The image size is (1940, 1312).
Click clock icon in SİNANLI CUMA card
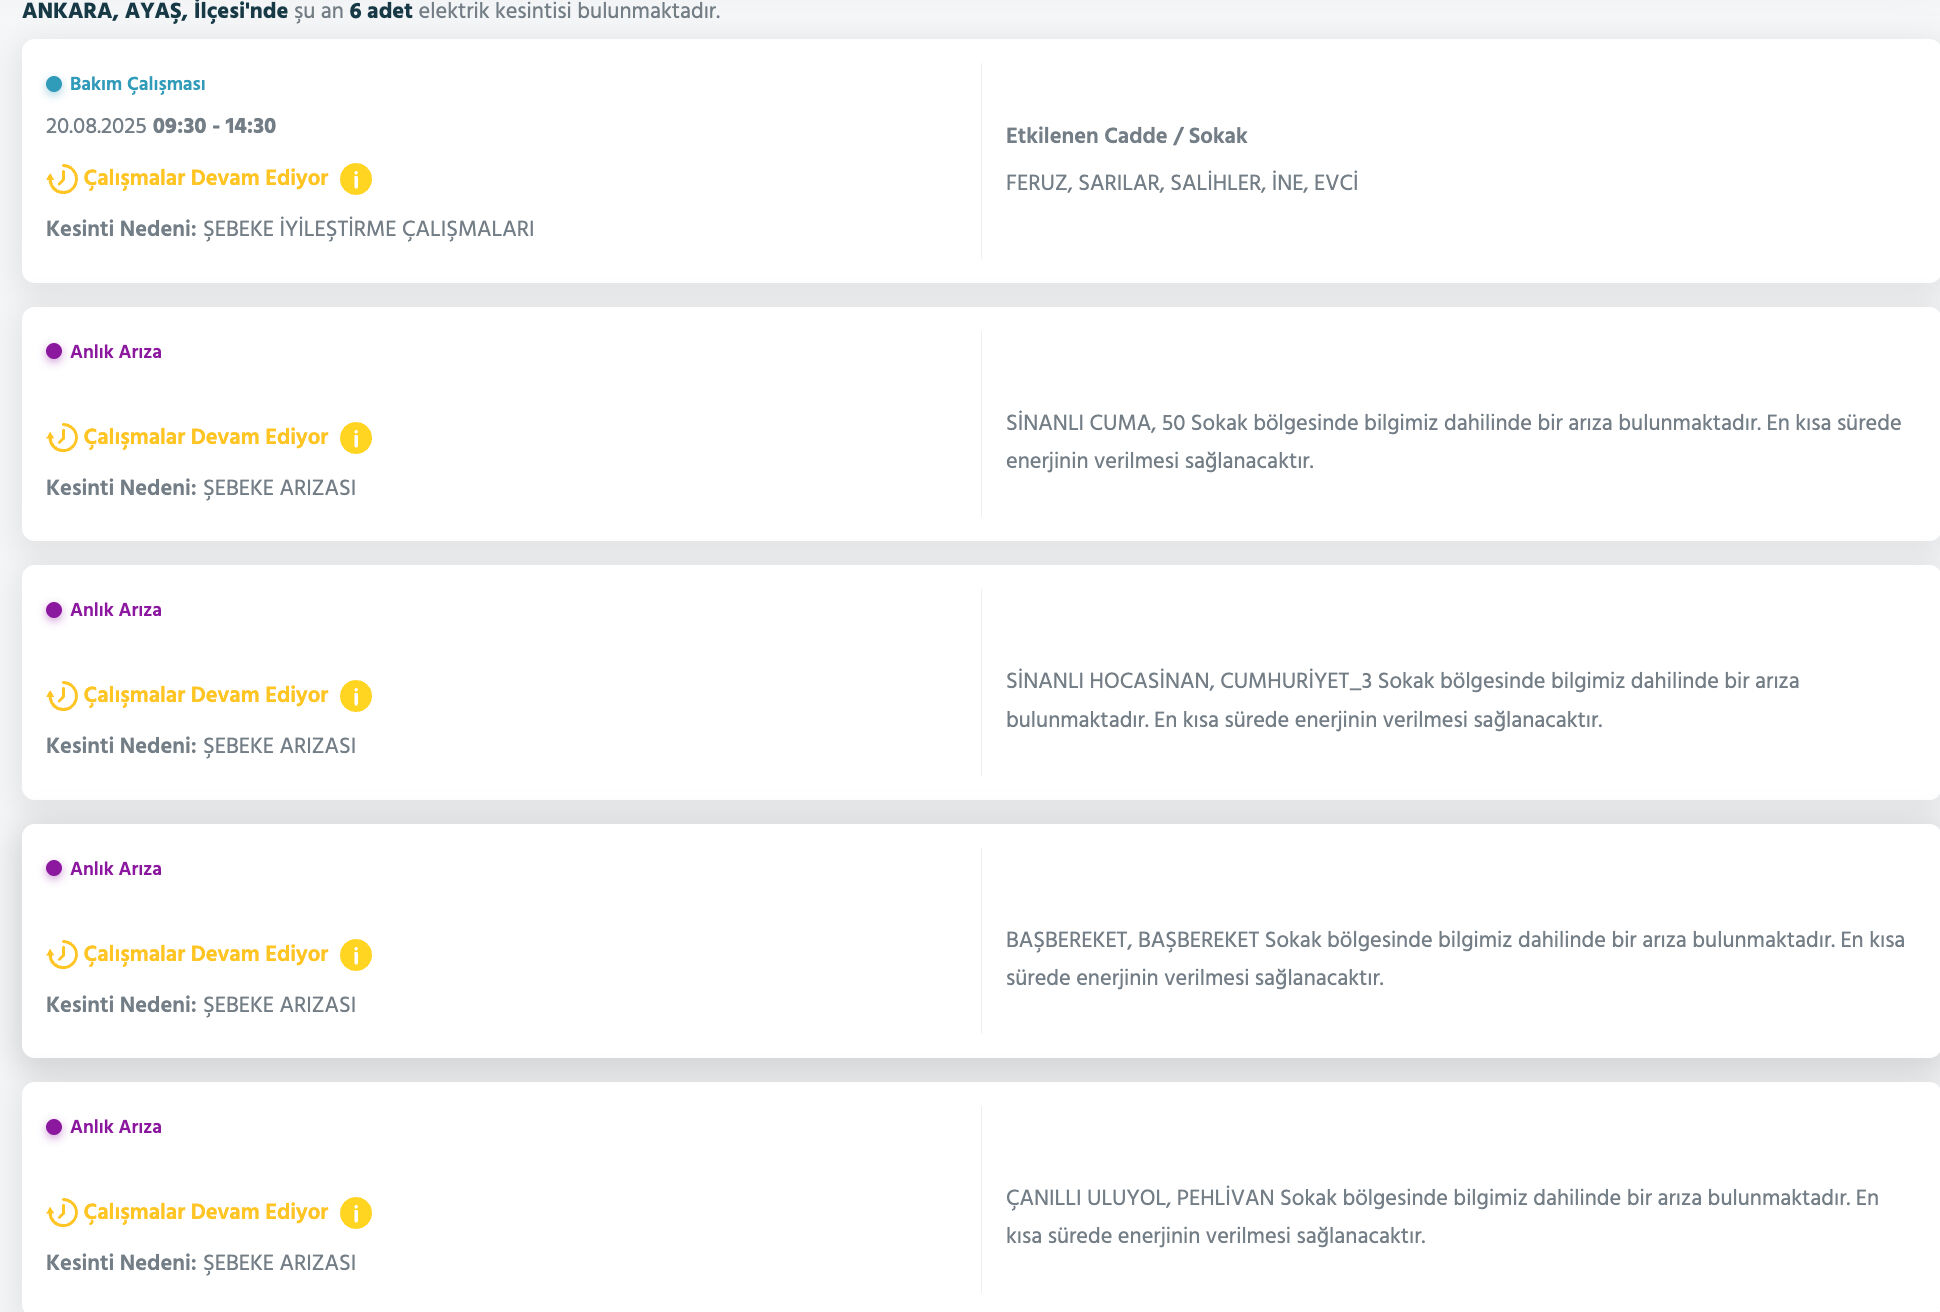click(x=62, y=438)
